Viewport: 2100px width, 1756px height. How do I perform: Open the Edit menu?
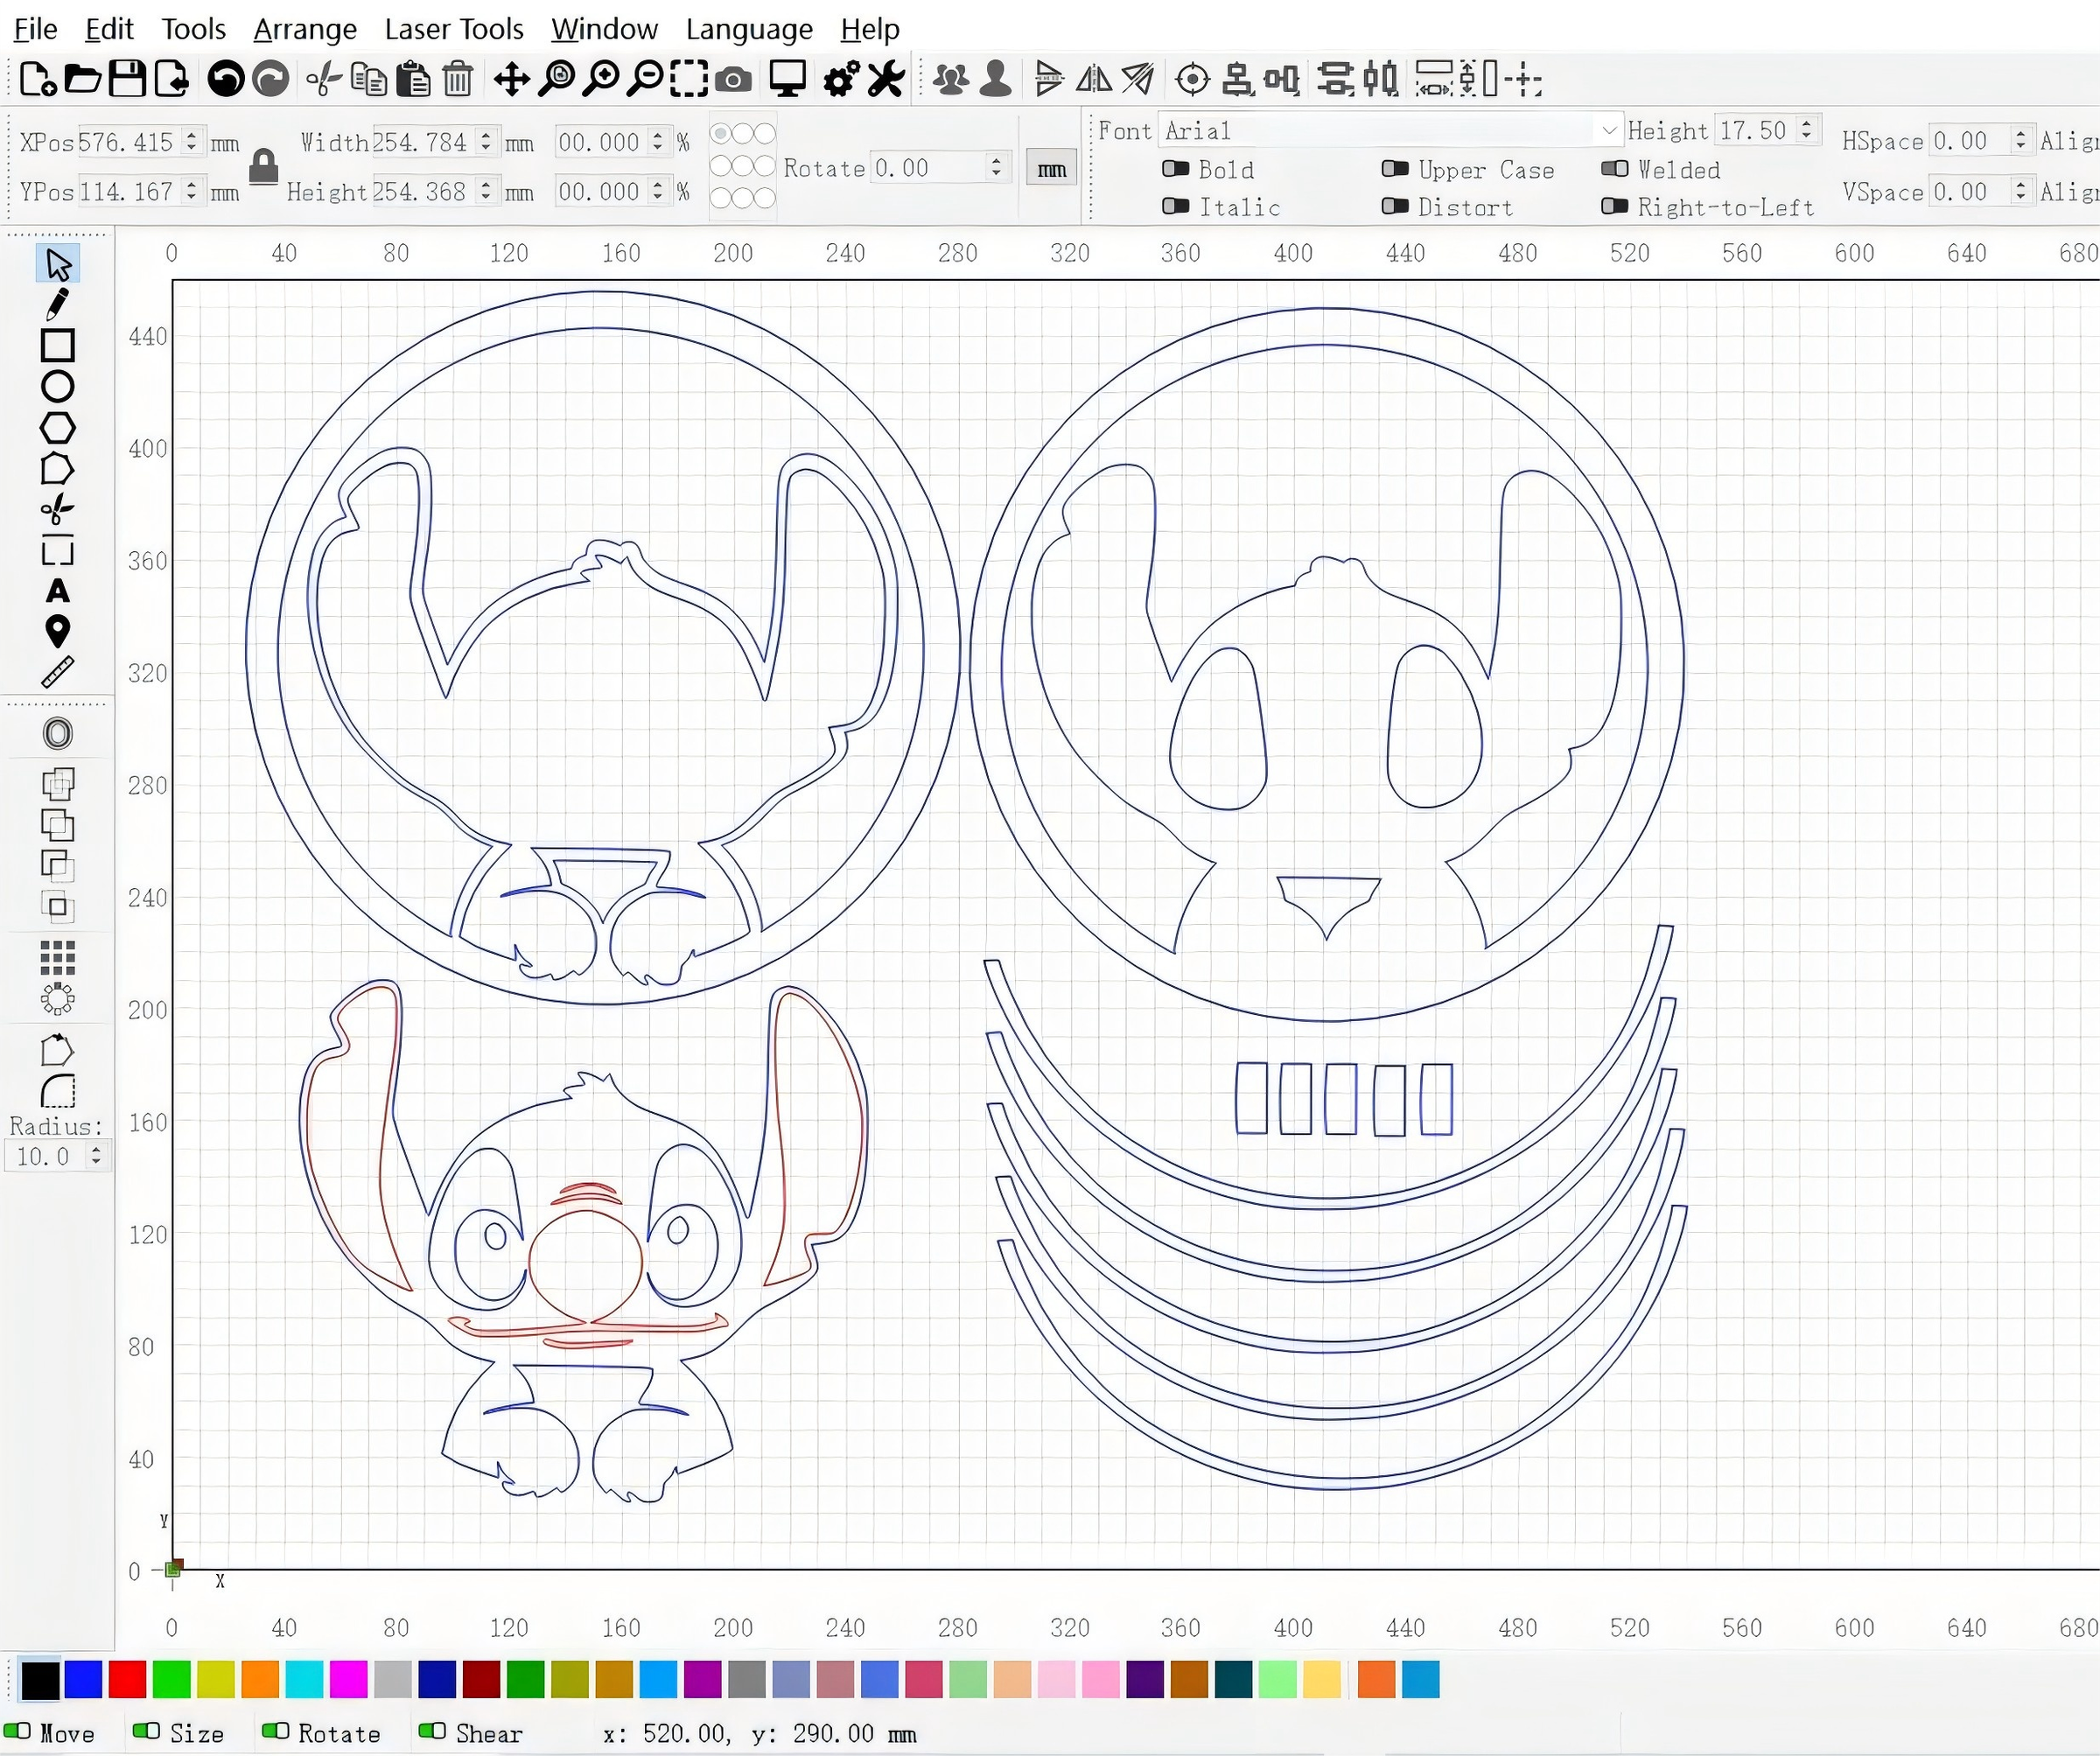pos(109,29)
